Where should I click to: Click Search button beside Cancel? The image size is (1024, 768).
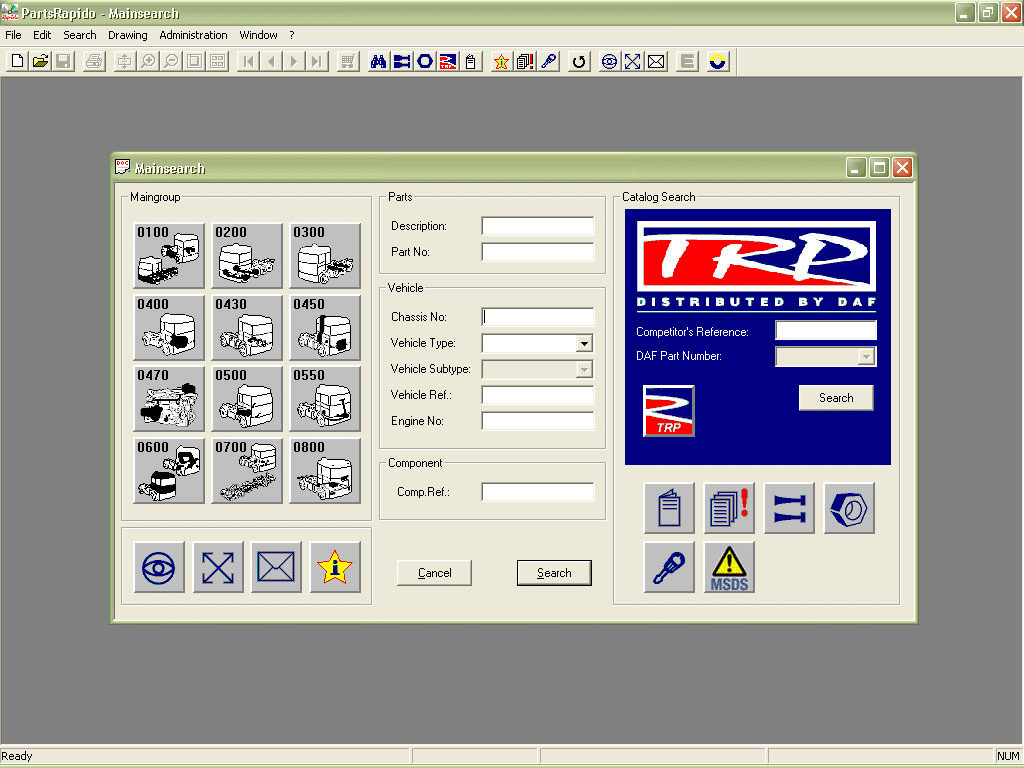[x=554, y=573]
